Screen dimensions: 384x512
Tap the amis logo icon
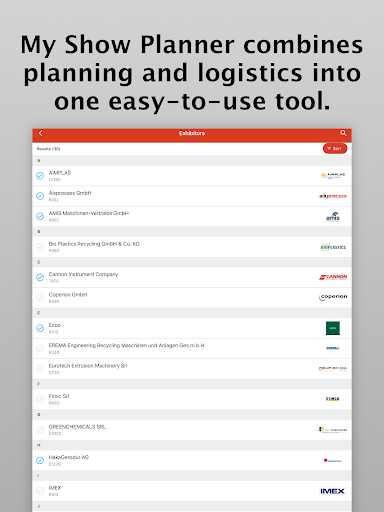tap(333, 217)
